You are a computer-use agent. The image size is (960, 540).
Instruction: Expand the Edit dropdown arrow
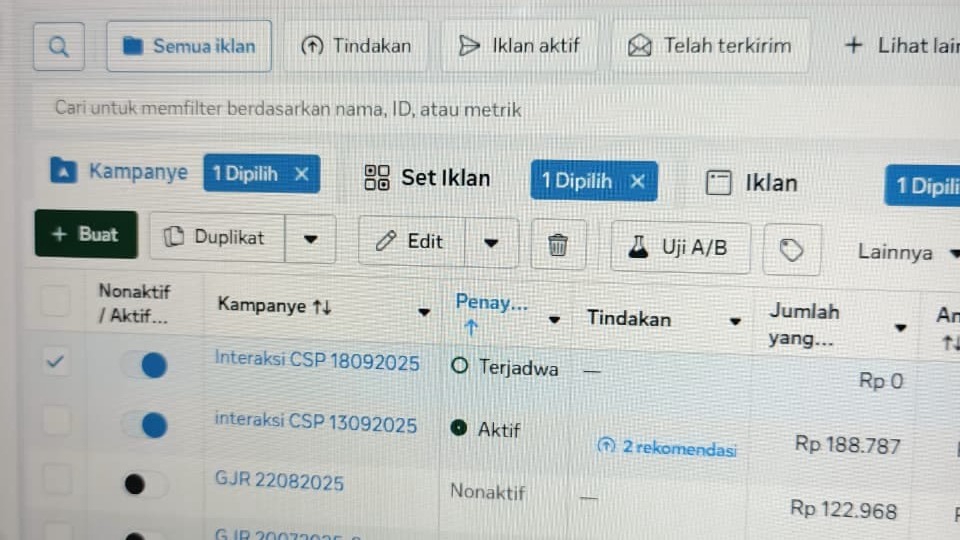coord(491,243)
